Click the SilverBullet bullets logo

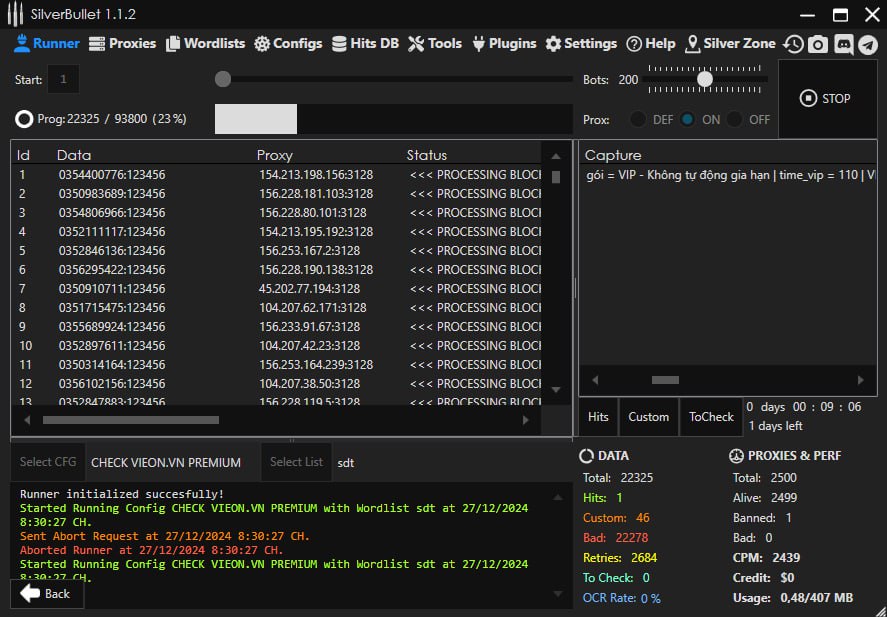pos(15,14)
